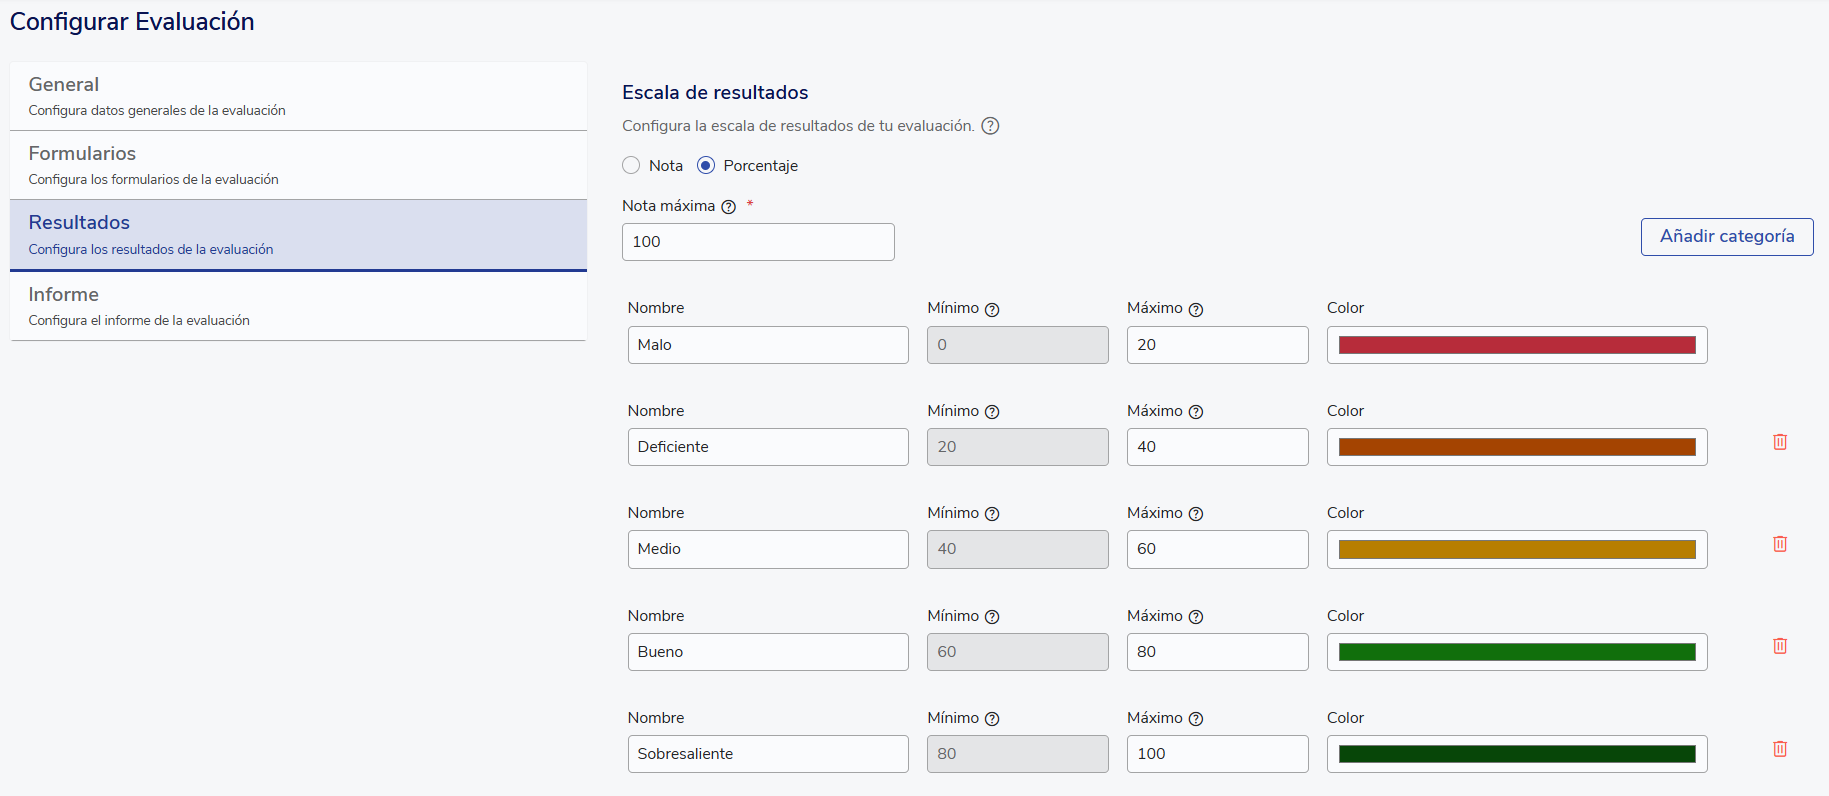Click the Añadir categoría button
Image resolution: width=1829 pixels, height=796 pixels.
[1726, 237]
